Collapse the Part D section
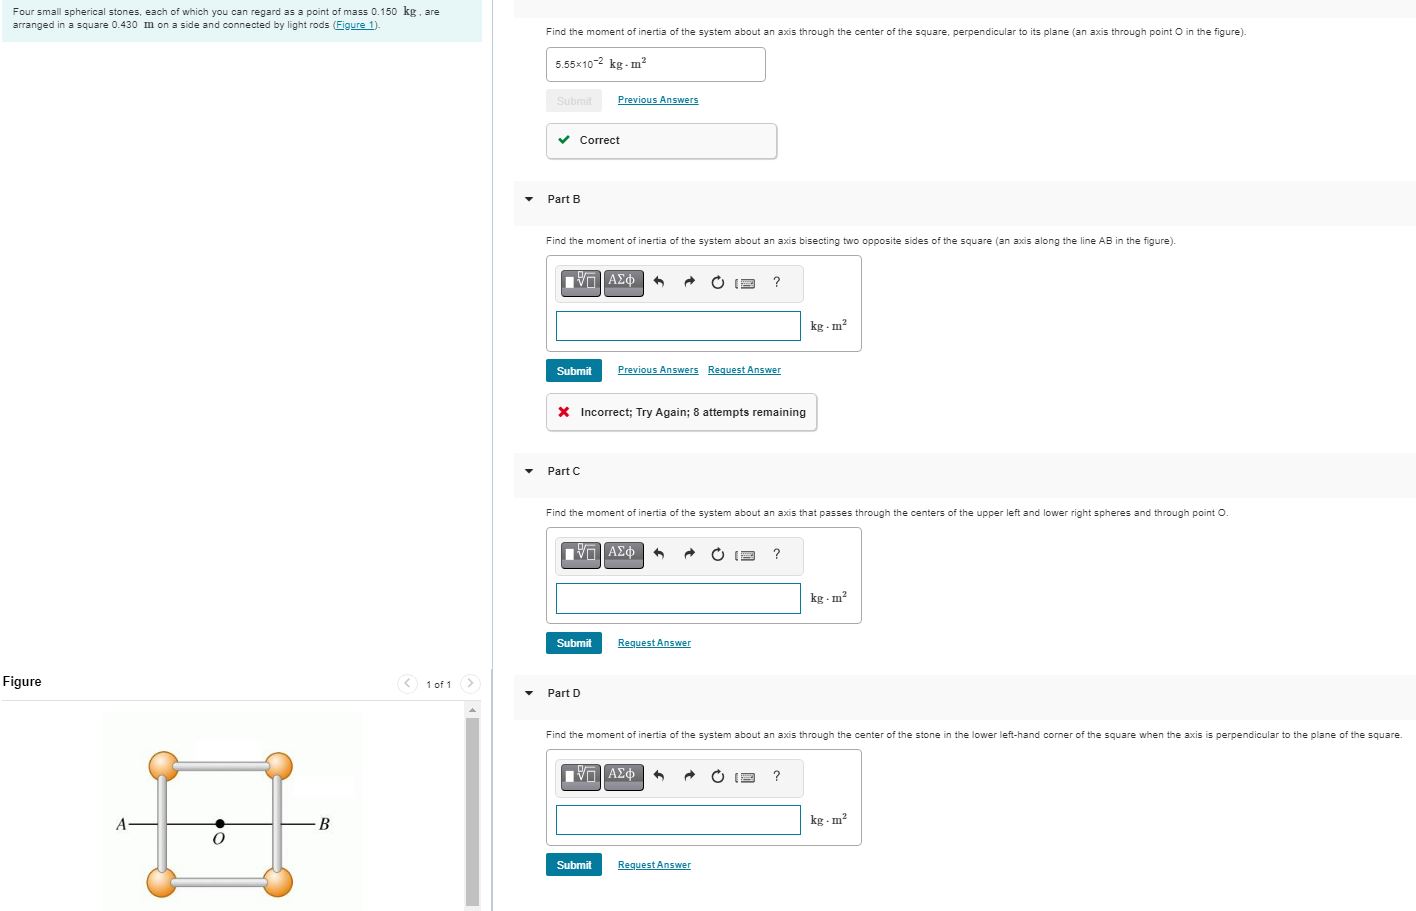 pos(529,693)
